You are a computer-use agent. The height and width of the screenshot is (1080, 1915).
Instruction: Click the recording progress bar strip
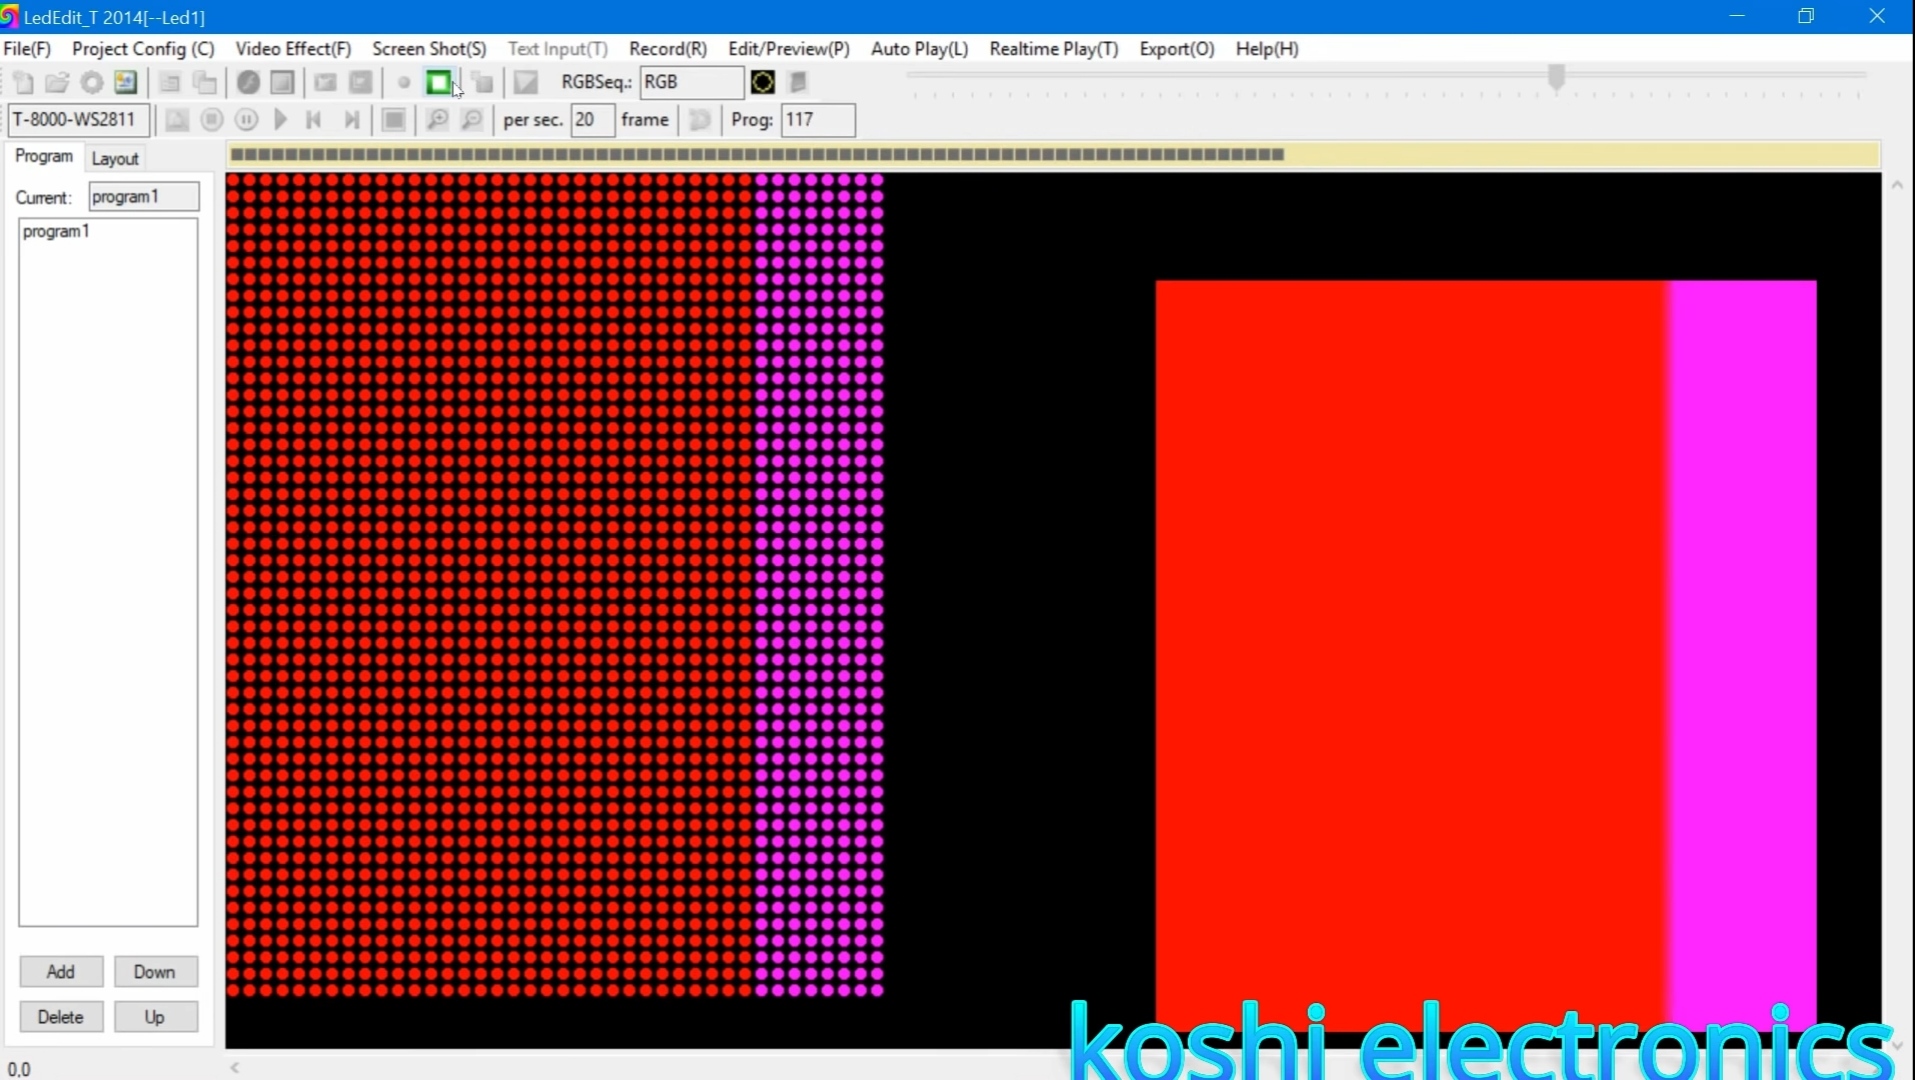click(1054, 154)
